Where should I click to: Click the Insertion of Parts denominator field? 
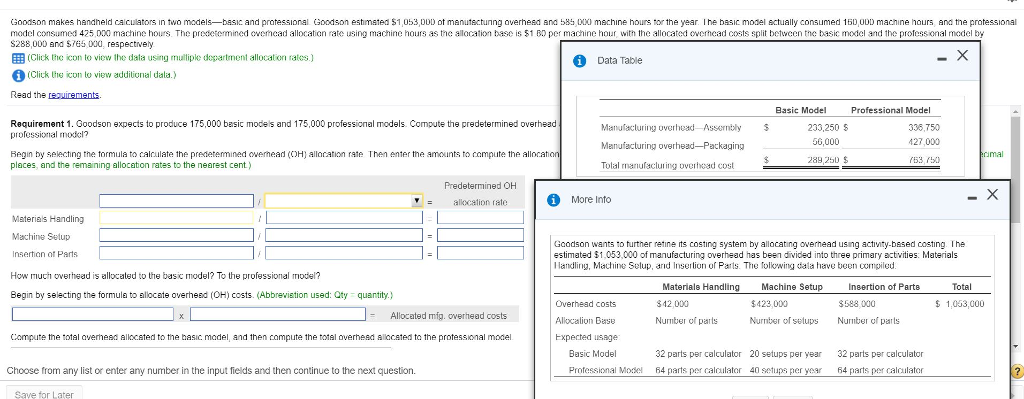(x=345, y=252)
